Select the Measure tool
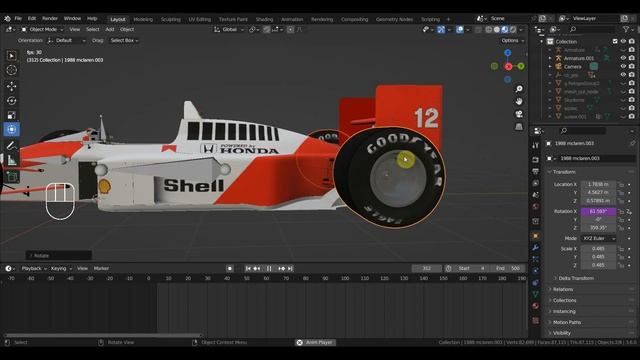The width and height of the screenshot is (640, 360). [x=11, y=160]
